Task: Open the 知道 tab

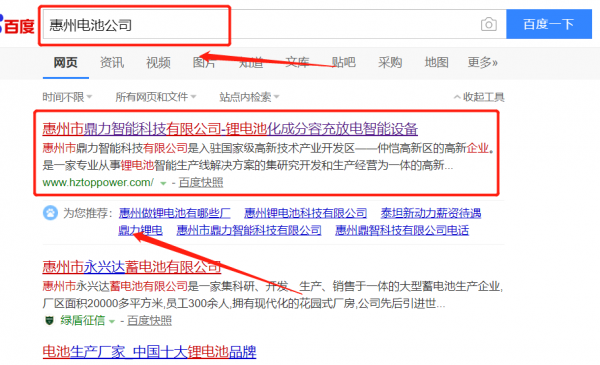Action: [x=251, y=62]
